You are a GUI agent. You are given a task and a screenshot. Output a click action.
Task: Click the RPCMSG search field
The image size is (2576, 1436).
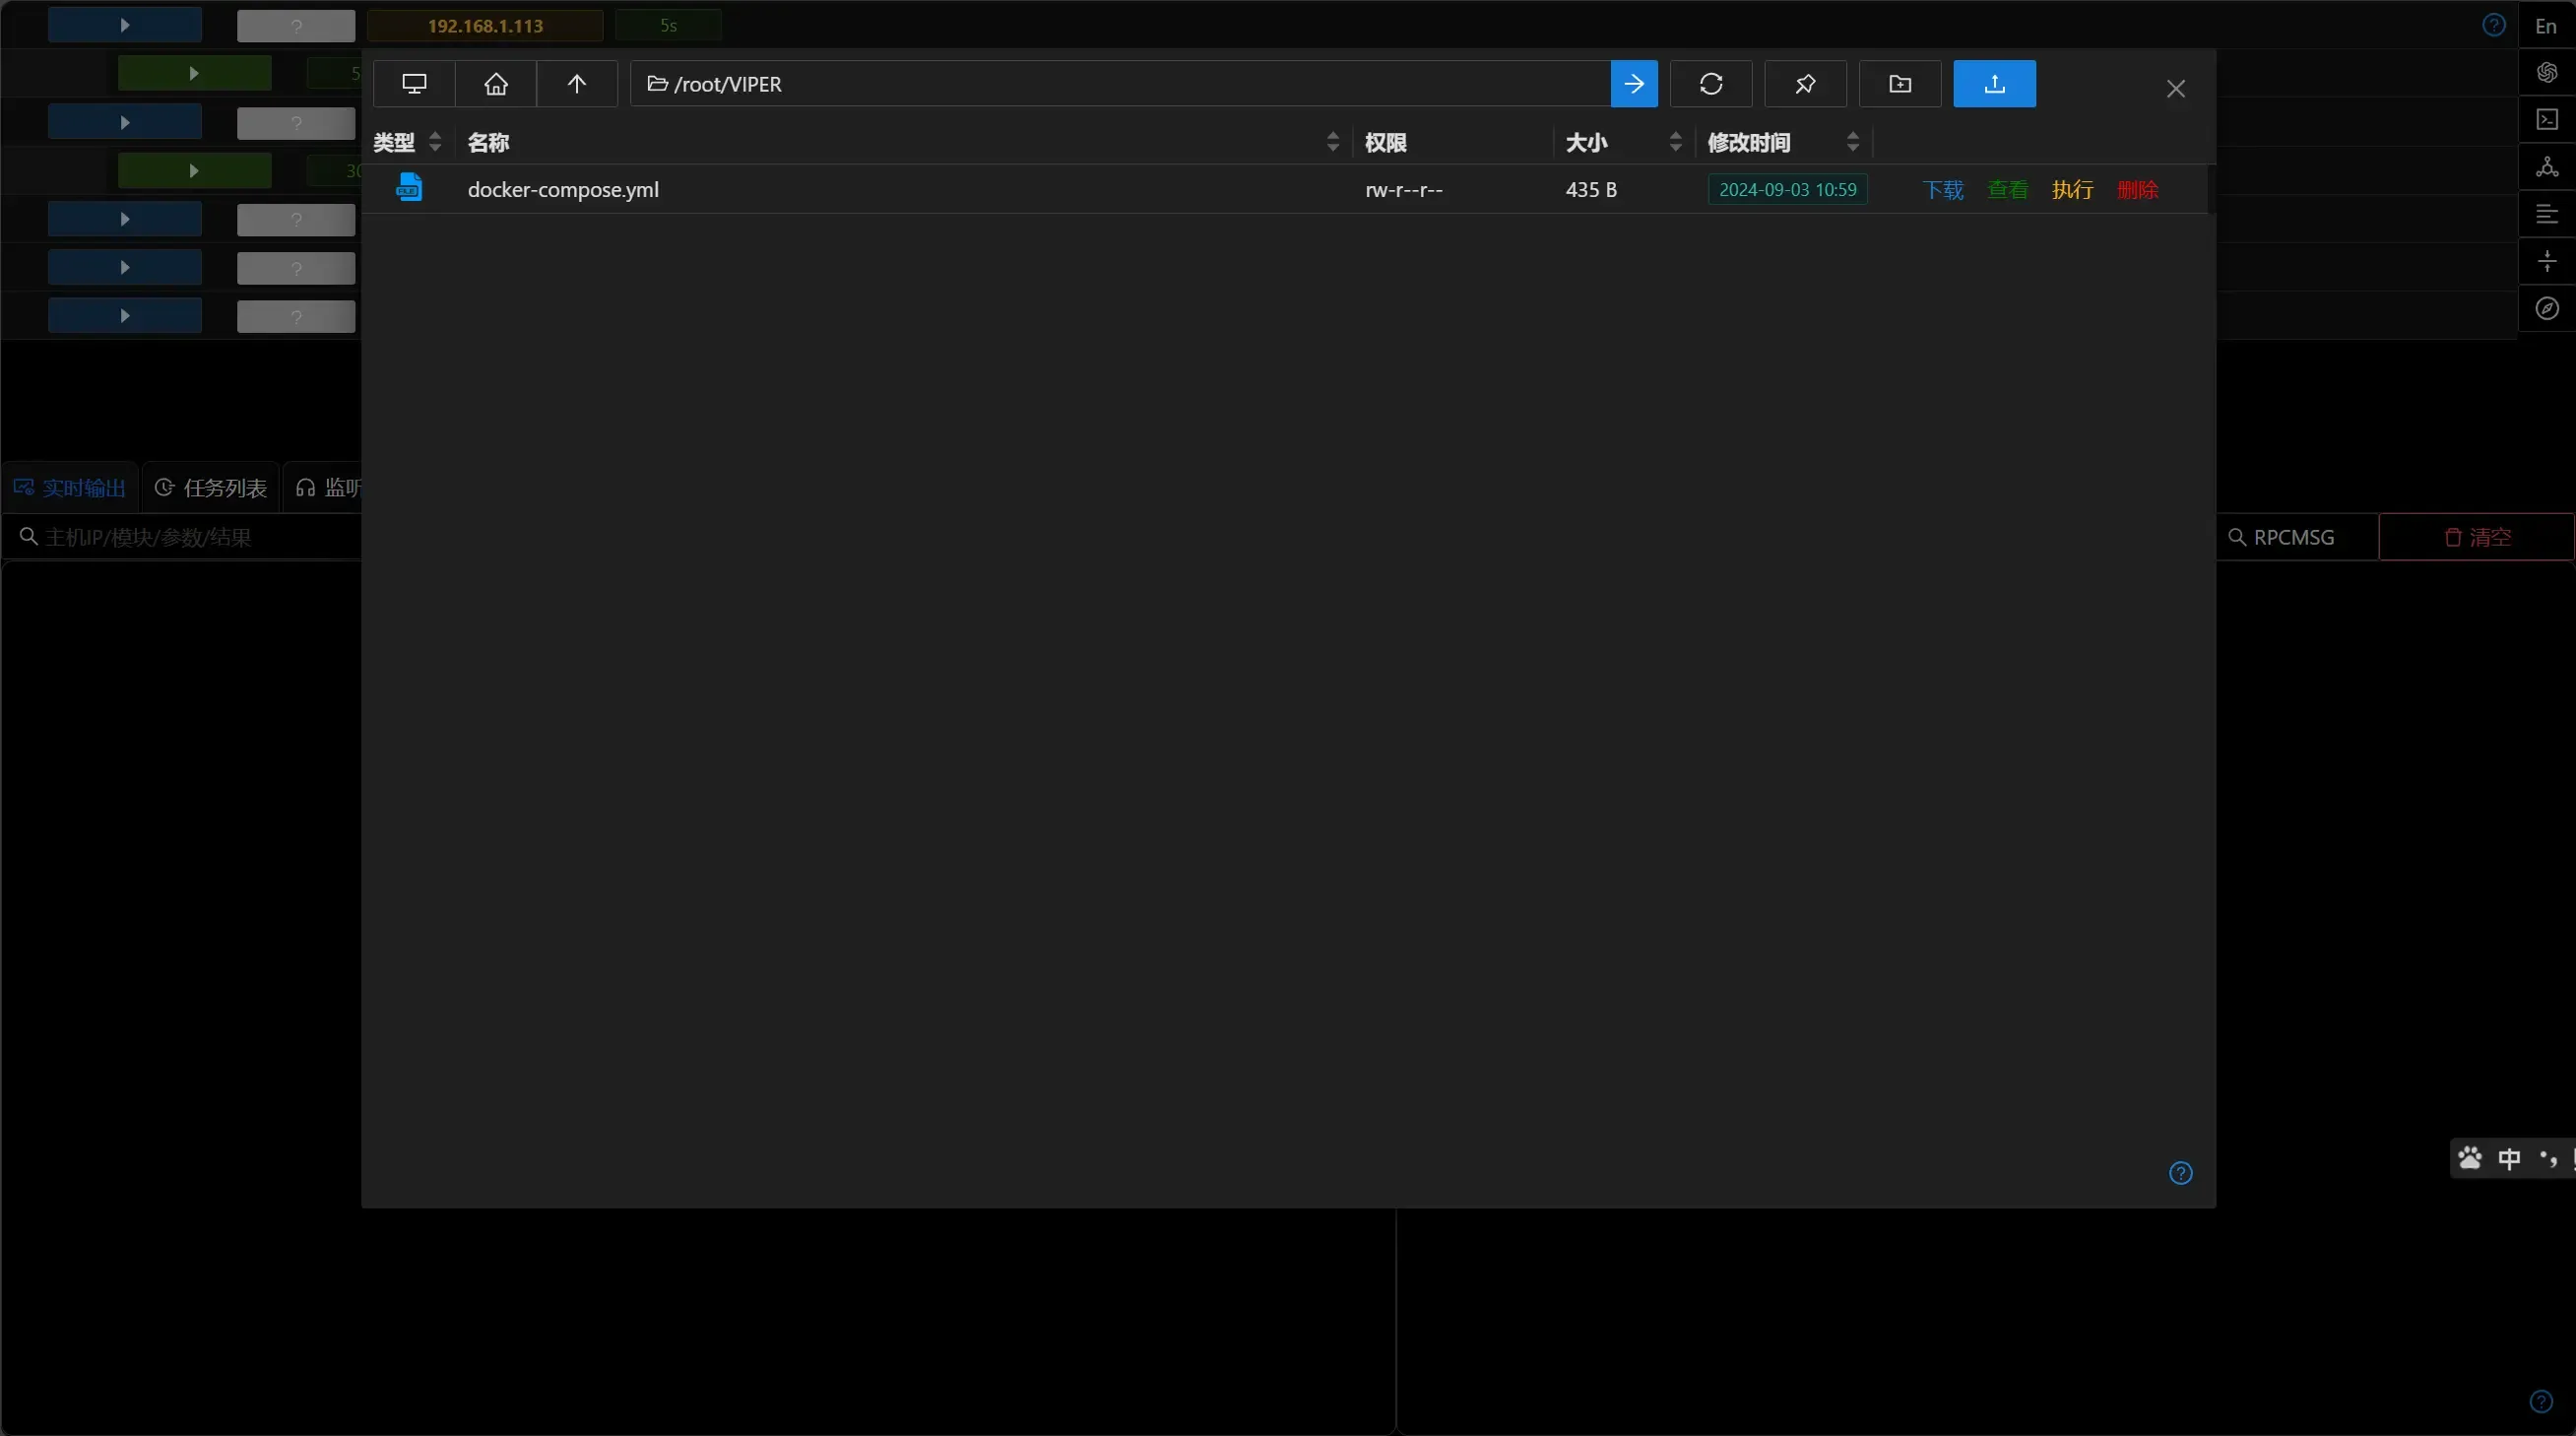pos(2297,537)
